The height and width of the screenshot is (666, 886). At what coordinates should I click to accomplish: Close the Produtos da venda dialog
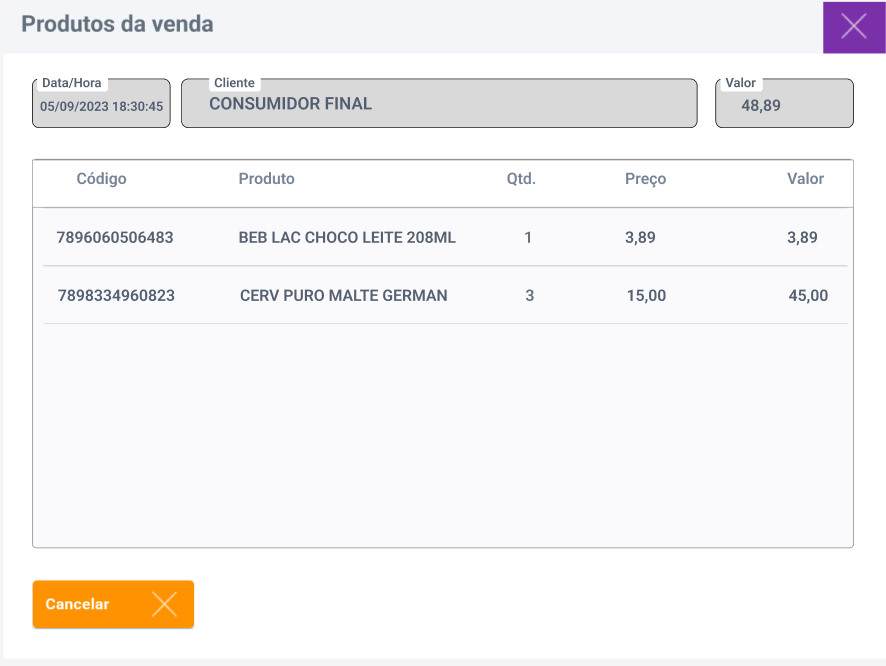(854, 27)
